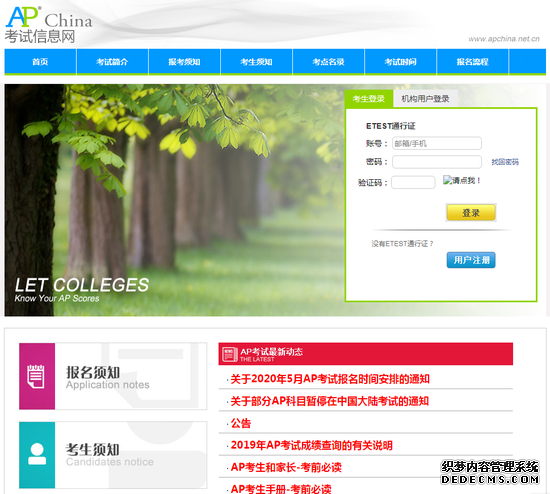Viewport: 550px width, 494px height.
Task: Click the teal person icon for 考生须知
Action: tap(37, 455)
